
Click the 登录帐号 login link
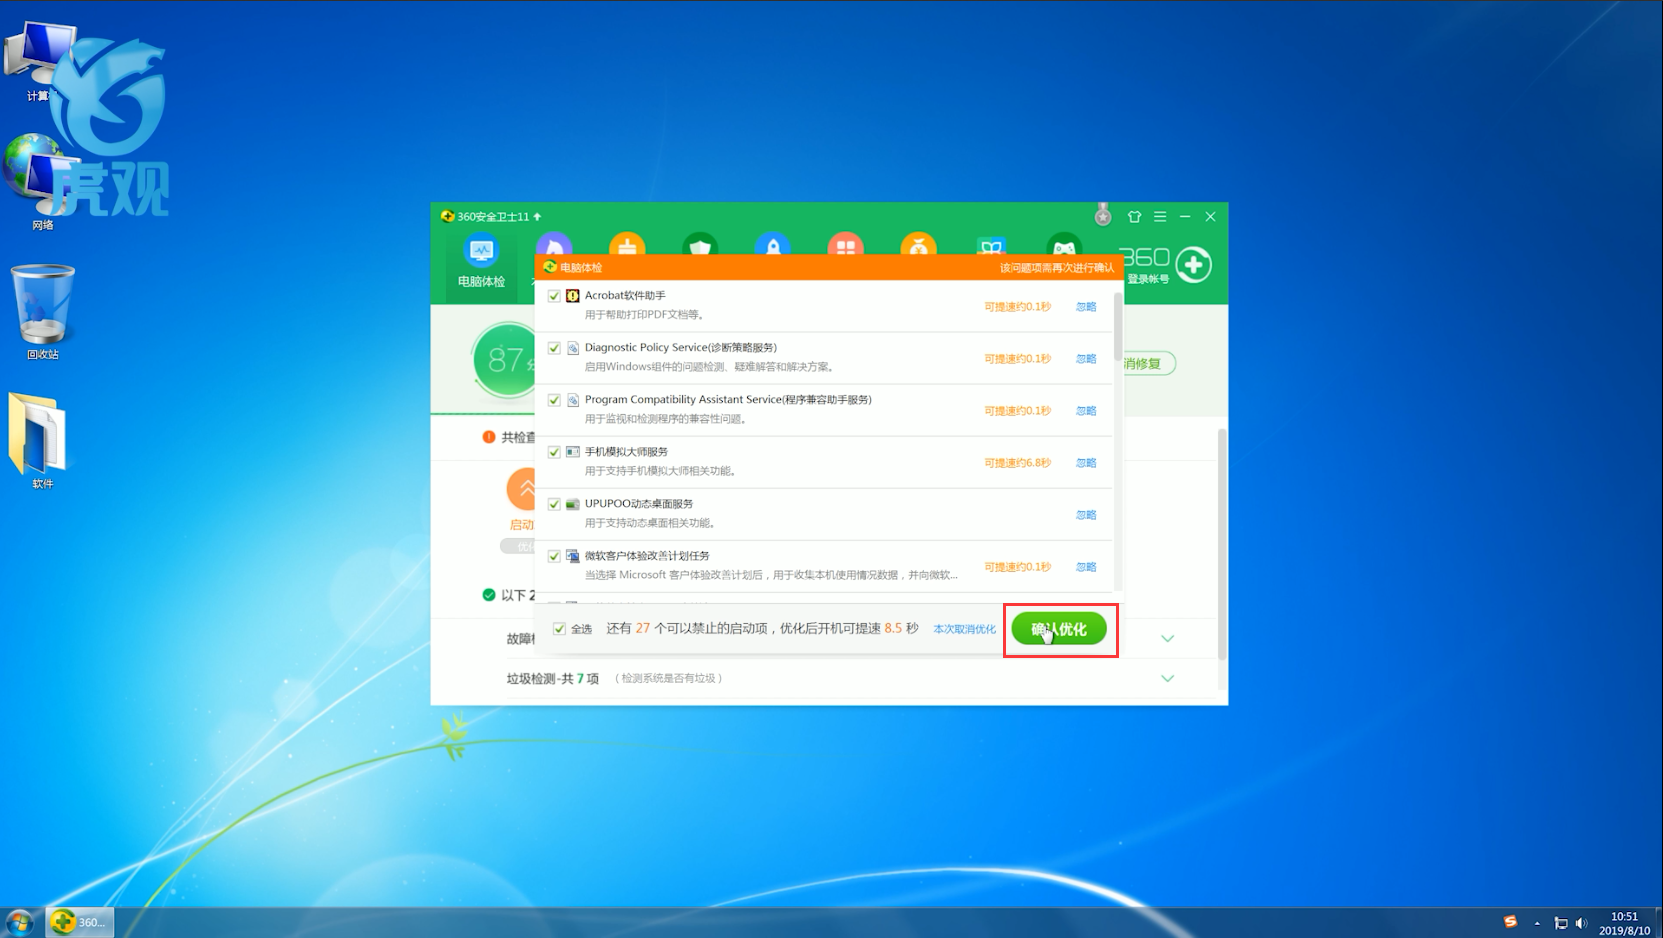1148,279
